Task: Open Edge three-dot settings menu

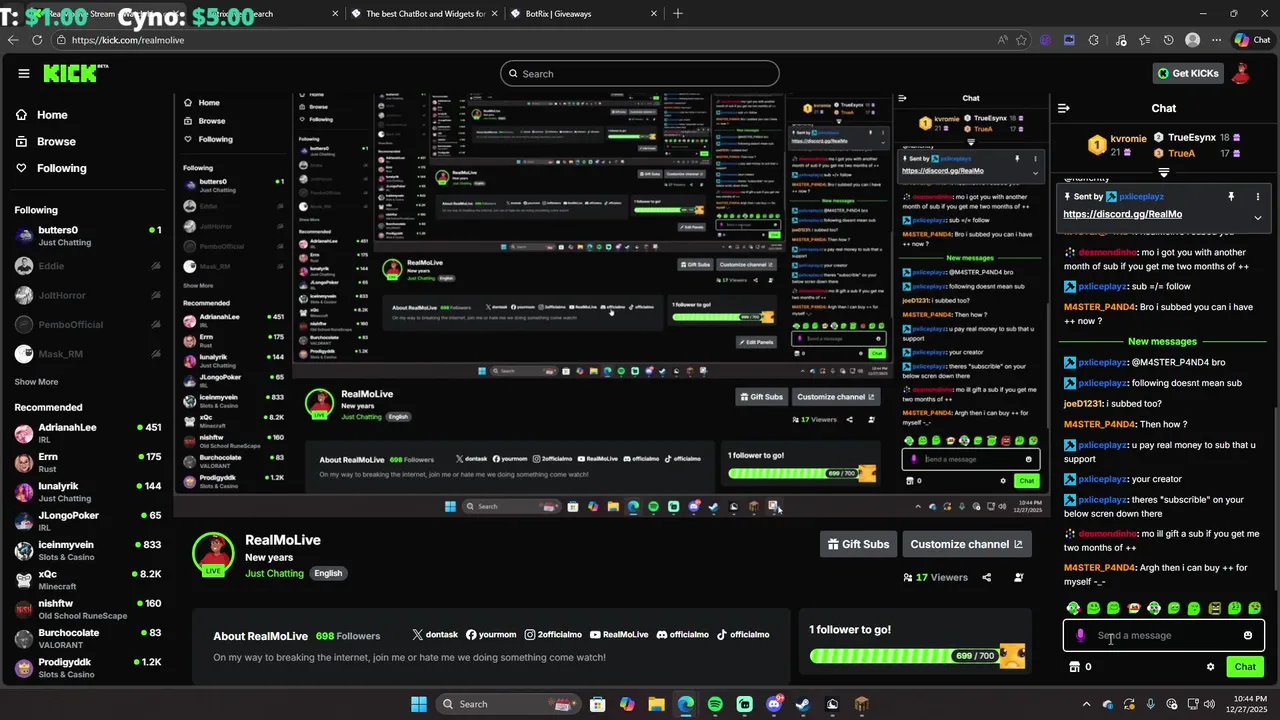Action: pos(1216,40)
